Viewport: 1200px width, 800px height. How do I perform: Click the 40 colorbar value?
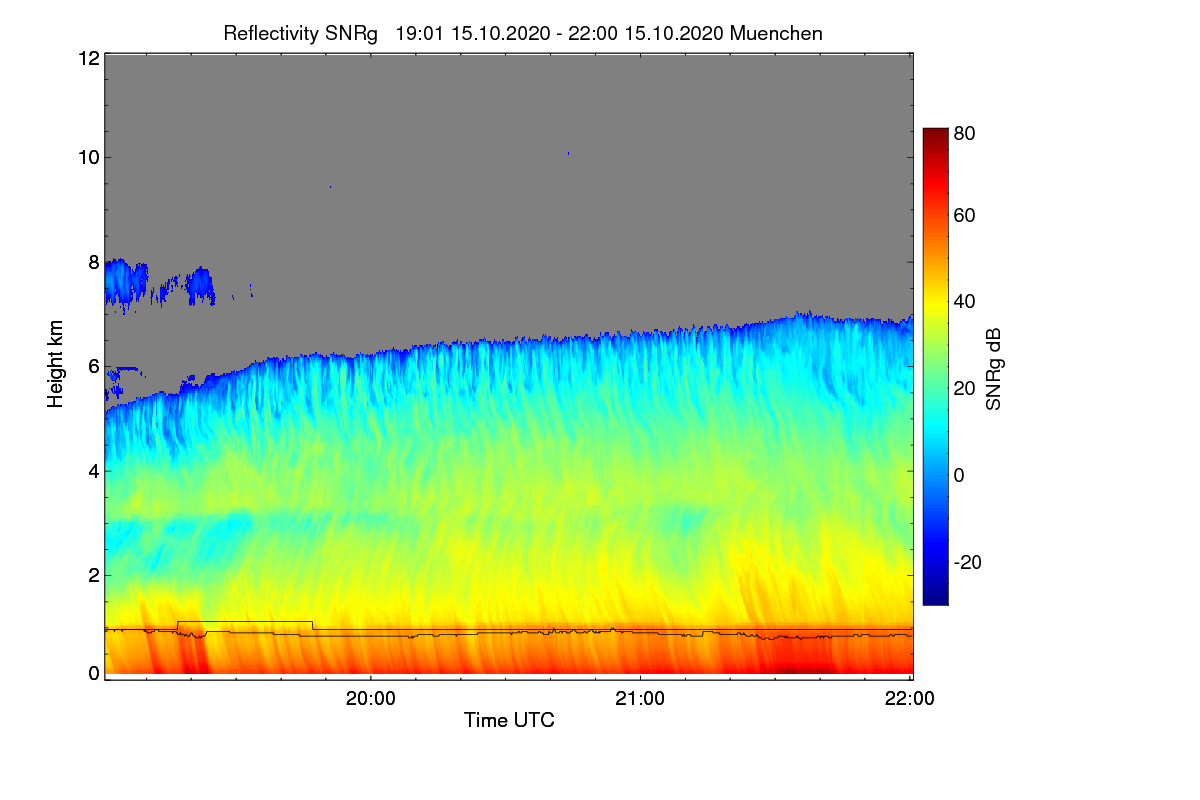964,302
